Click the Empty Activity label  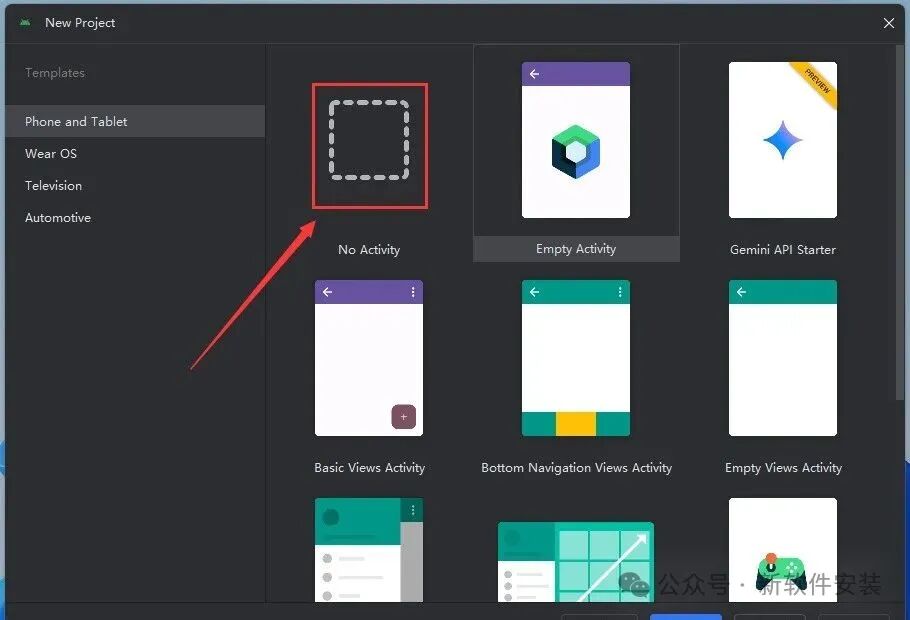pyautogui.click(x=576, y=248)
